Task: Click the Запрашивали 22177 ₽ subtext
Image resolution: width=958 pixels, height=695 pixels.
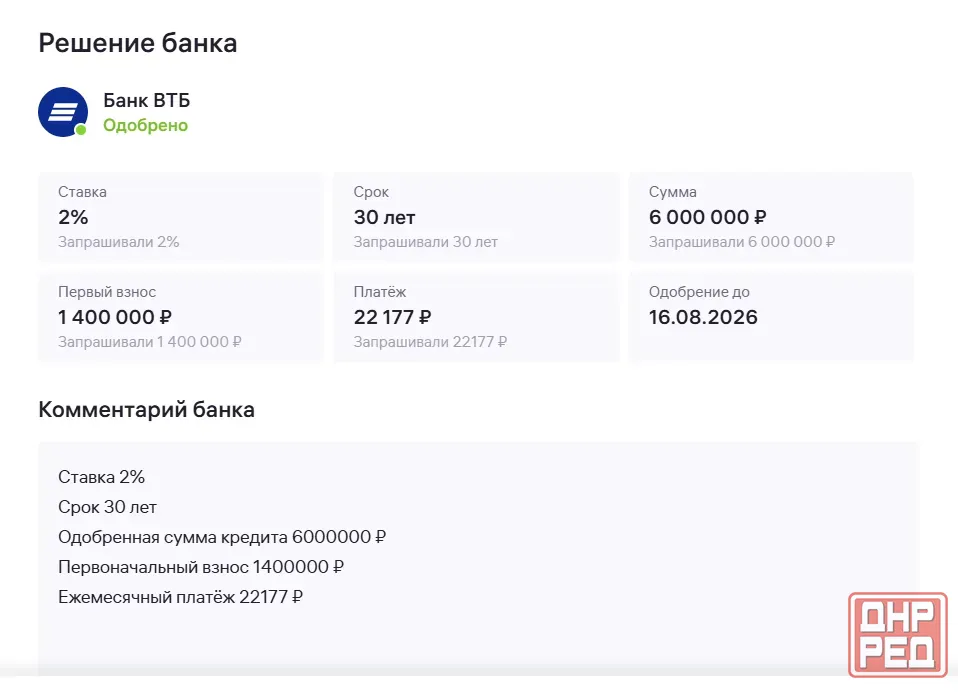Action: [430, 342]
